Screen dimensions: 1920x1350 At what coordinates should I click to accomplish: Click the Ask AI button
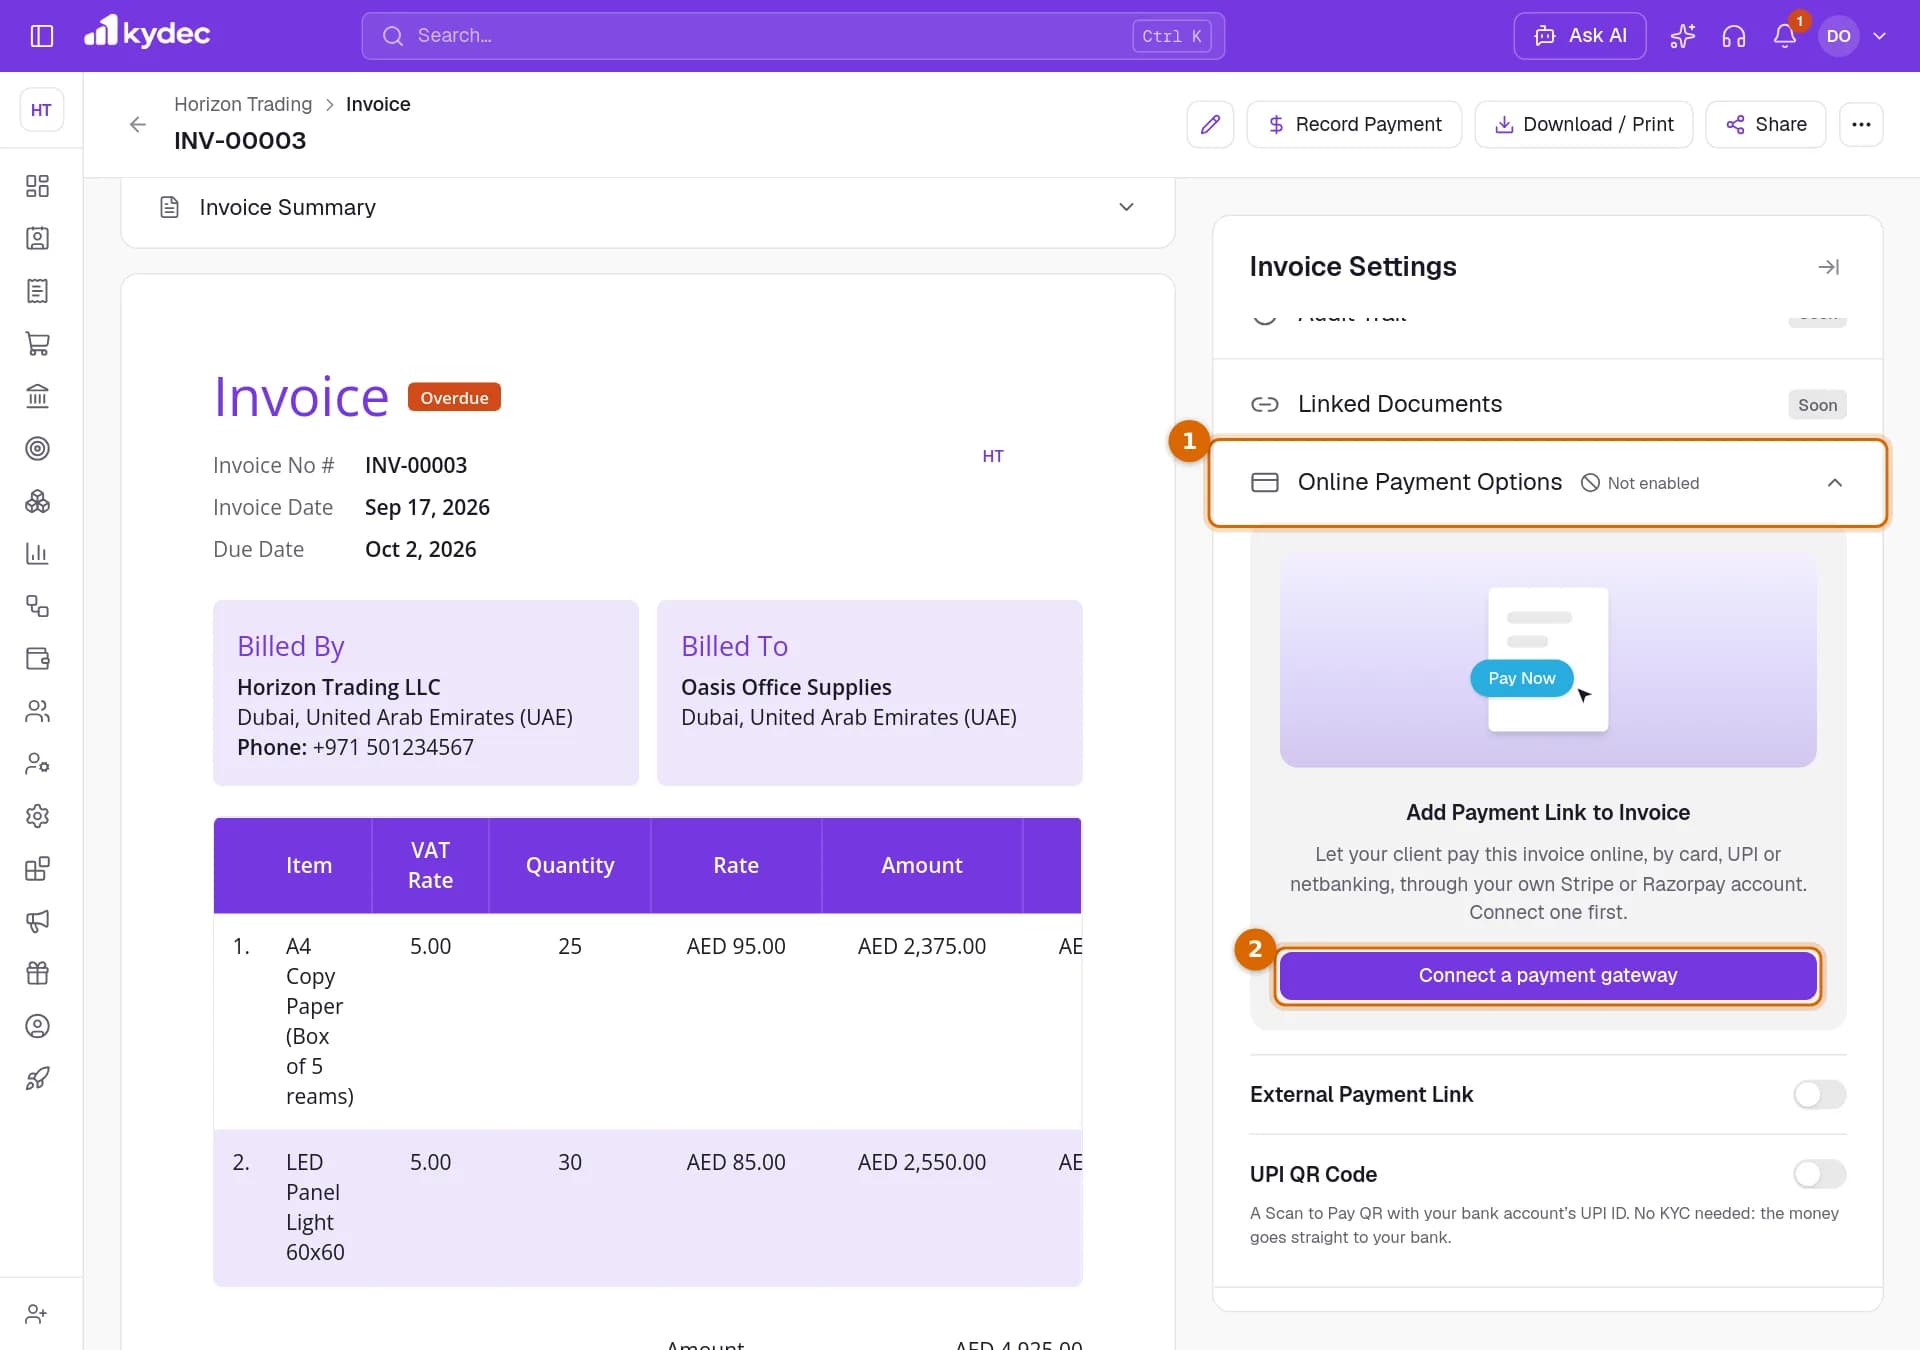[1579, 36]
